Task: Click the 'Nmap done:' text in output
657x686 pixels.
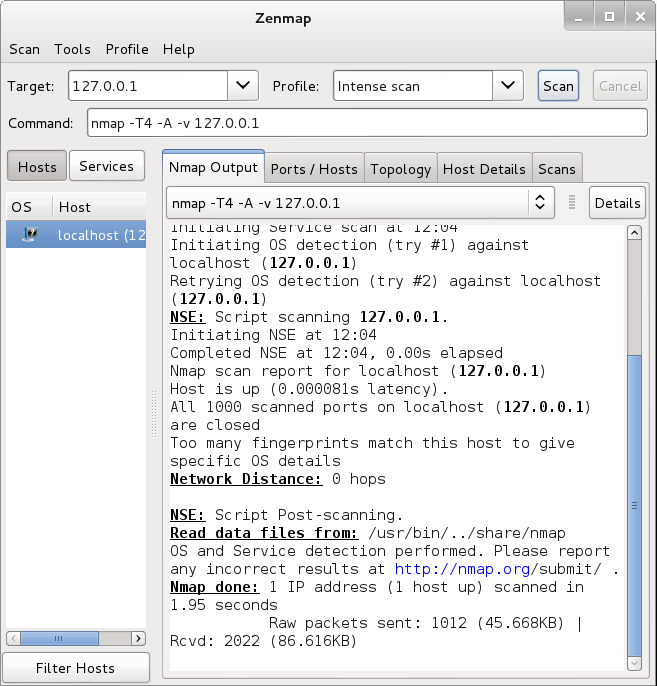Action: [214, 587]
